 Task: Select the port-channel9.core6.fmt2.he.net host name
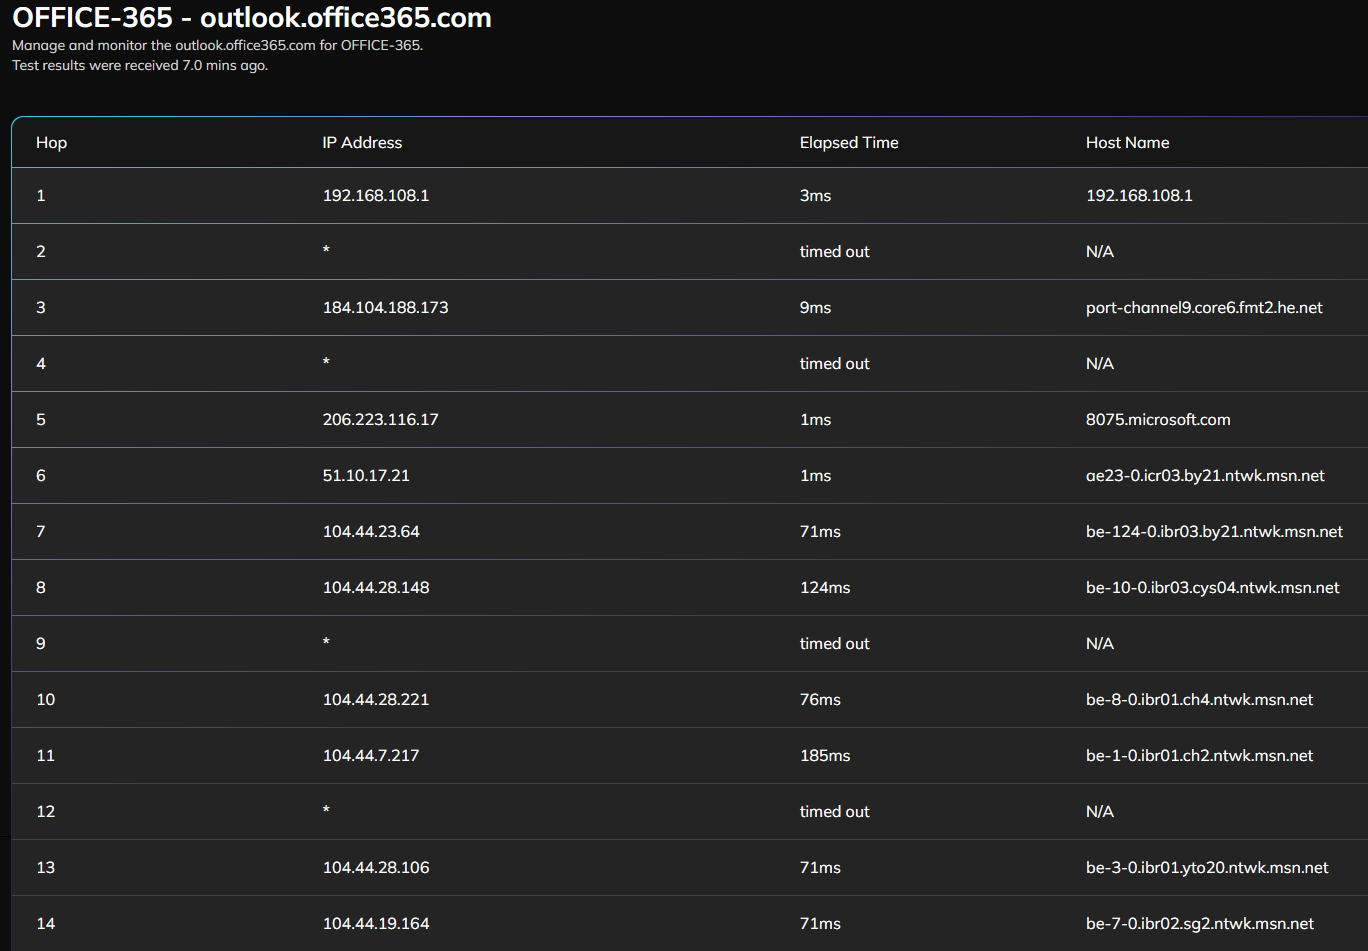[1204, 307]
